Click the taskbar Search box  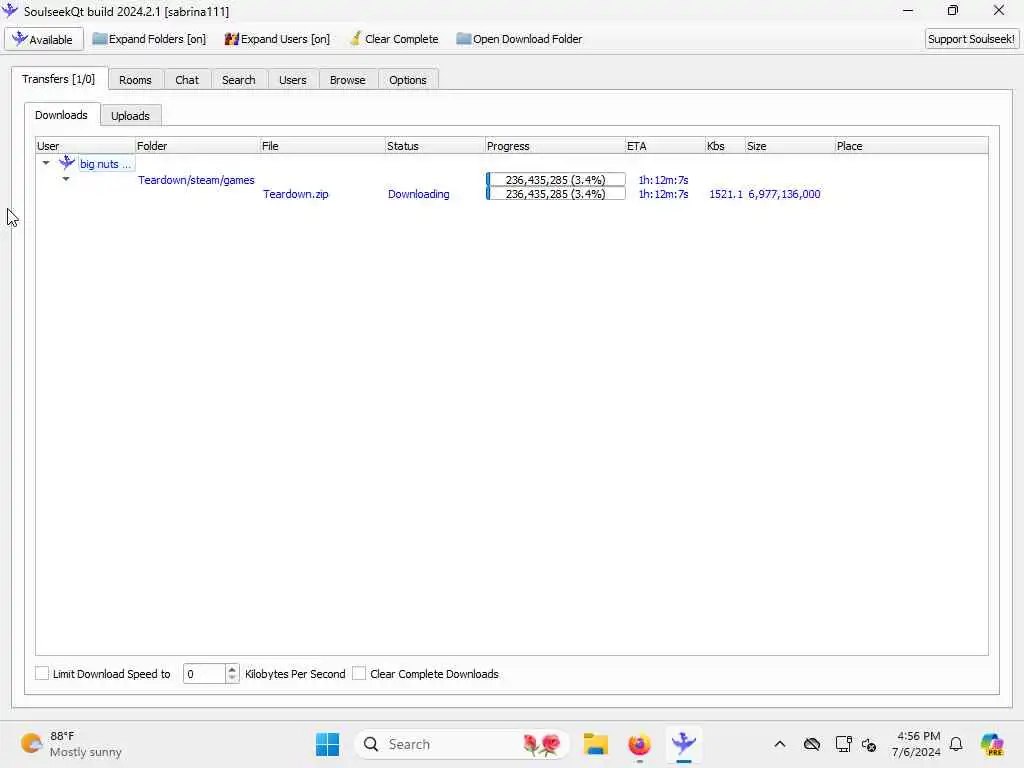462,744
